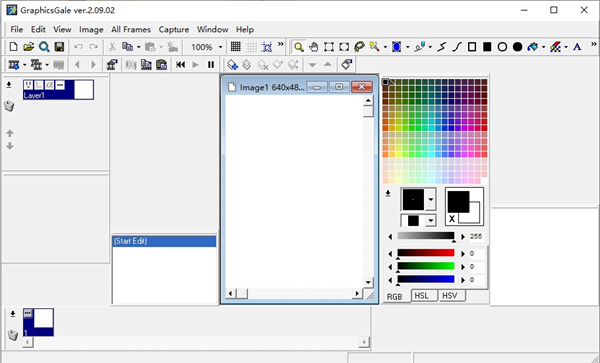
Task: Select the Zoom magnifier tool
Action: pos(298,47)
